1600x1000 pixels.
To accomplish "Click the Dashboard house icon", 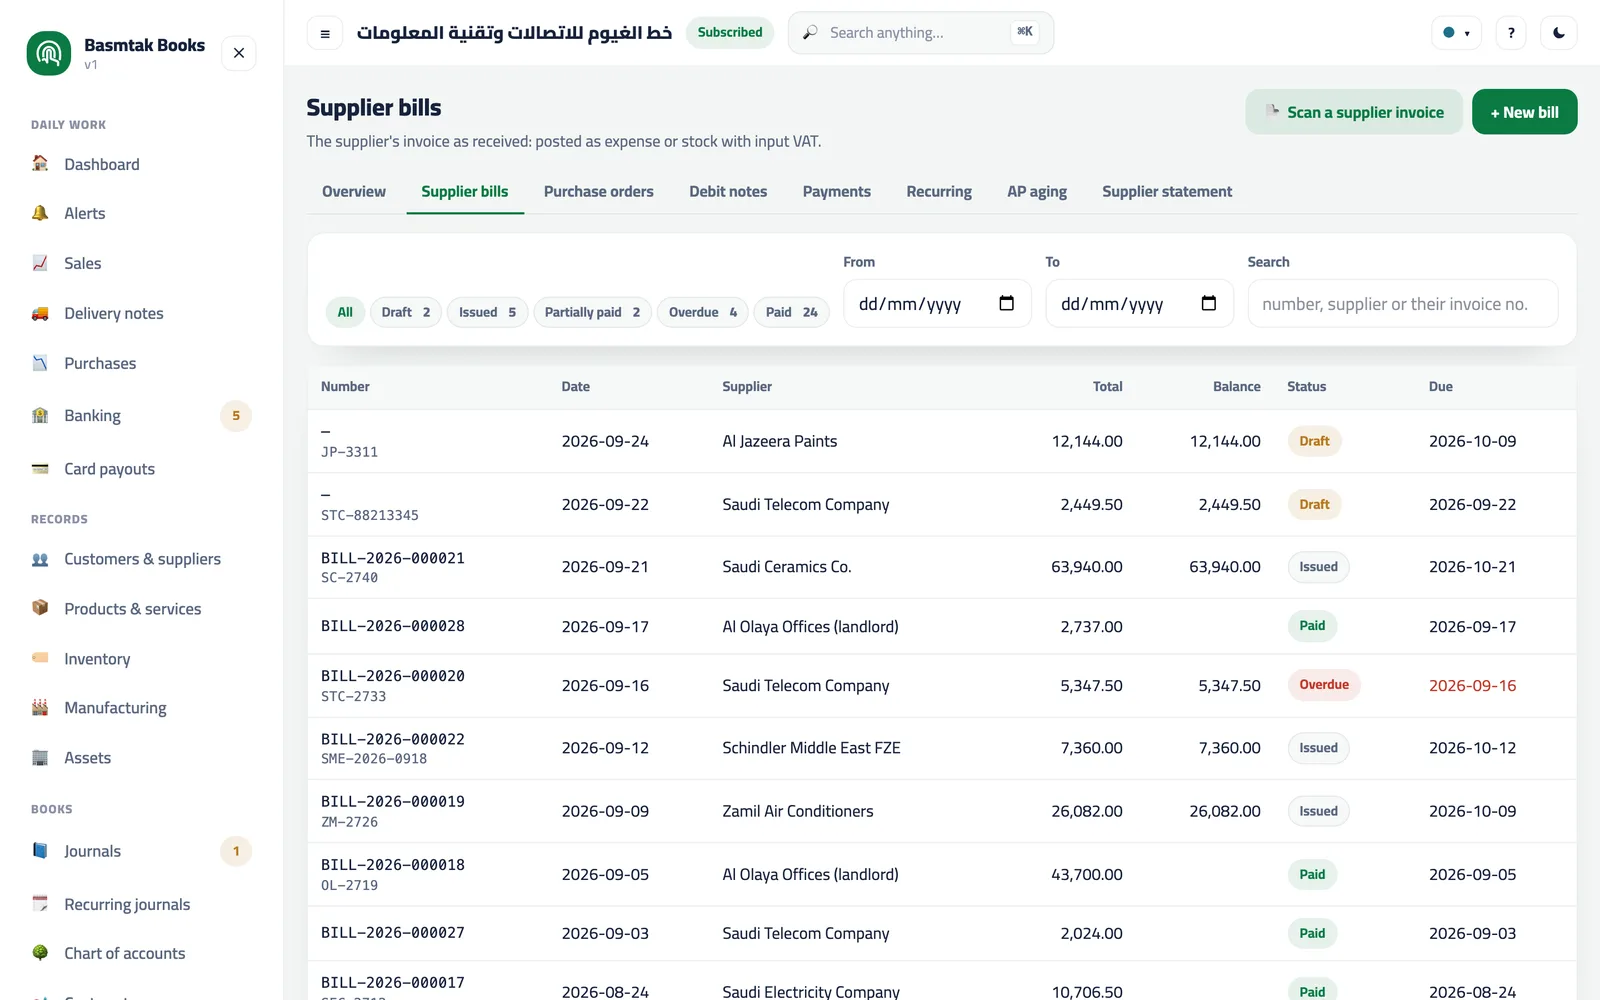I will click(40, 163).
